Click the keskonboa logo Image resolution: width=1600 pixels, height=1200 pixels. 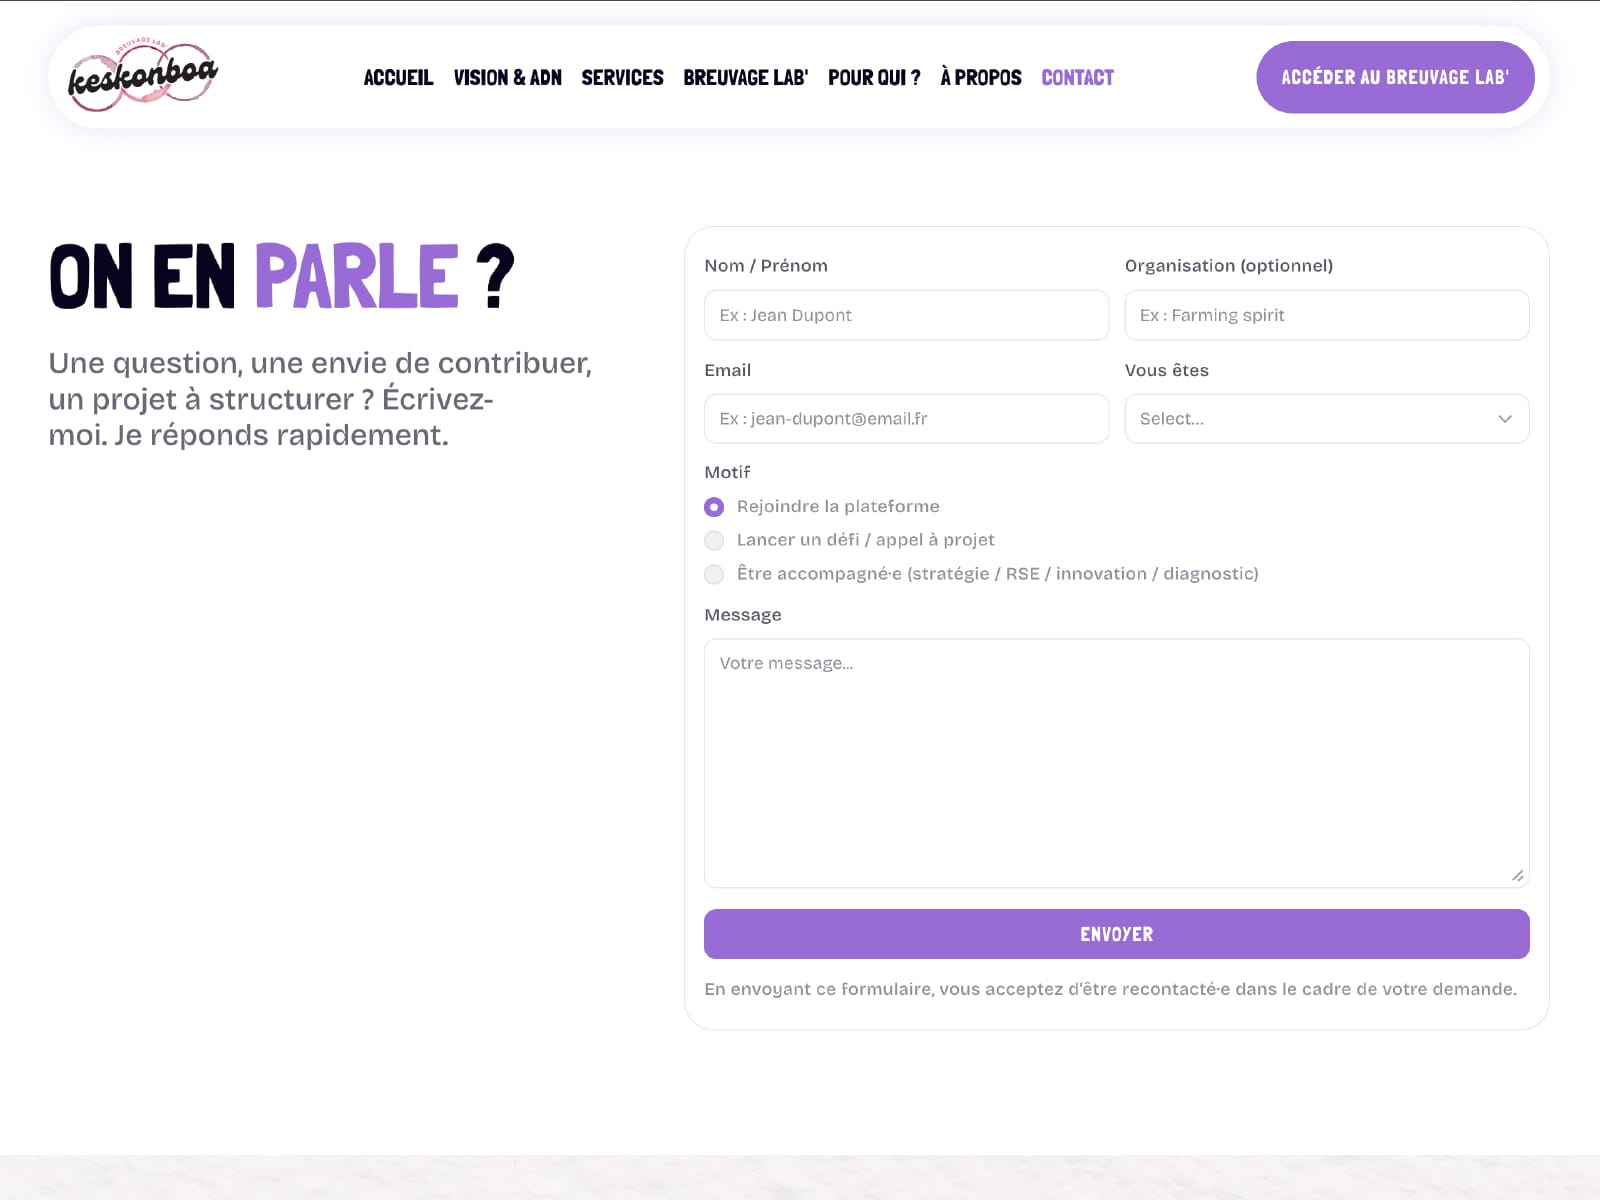pyautogui.click(x=142, y=77)
